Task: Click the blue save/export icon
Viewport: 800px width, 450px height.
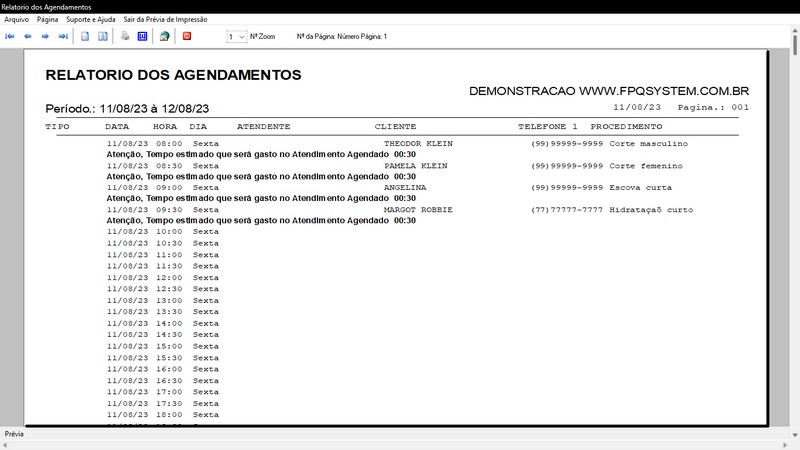Action: tap(142, 36)
